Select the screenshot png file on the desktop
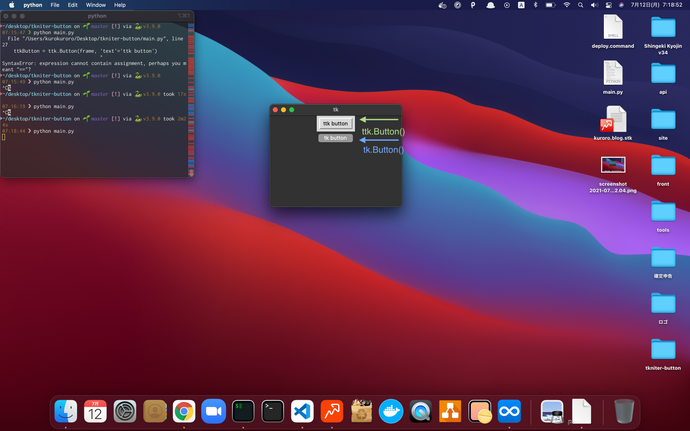690x431 pixels. 613,174
